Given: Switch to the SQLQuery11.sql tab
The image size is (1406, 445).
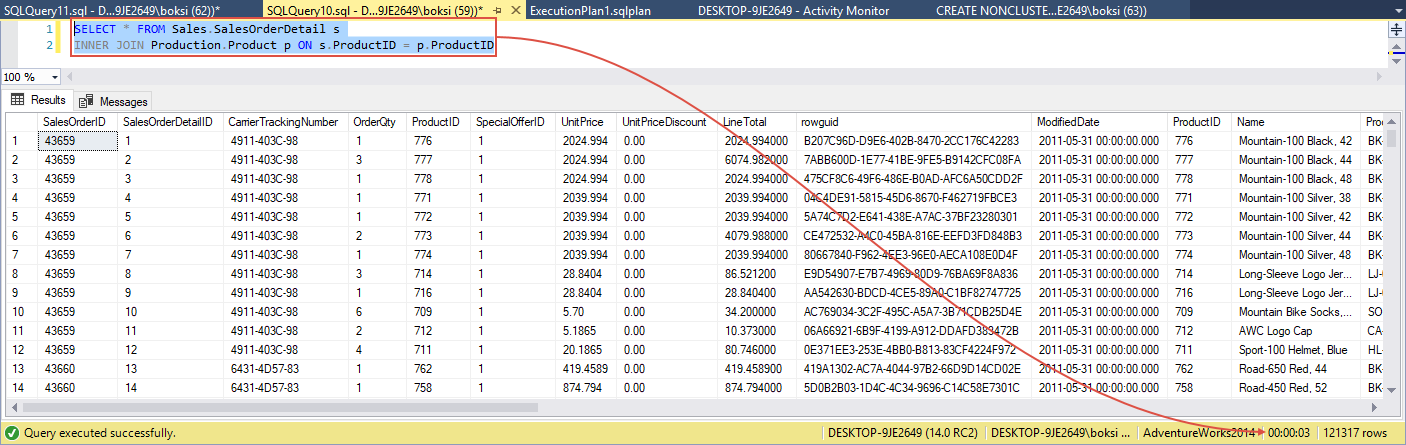Looking at the screenshot, I should (x=110, y=9).
